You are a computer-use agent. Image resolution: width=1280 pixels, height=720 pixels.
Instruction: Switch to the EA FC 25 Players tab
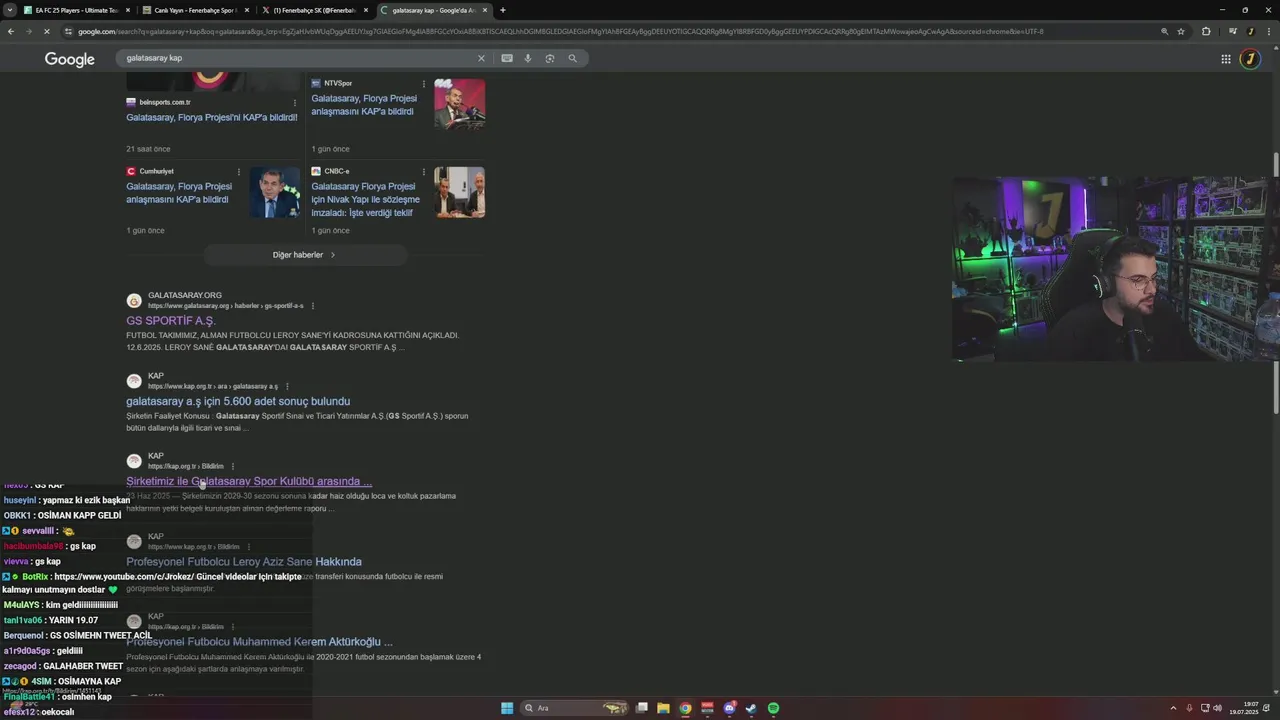(76, 10)
